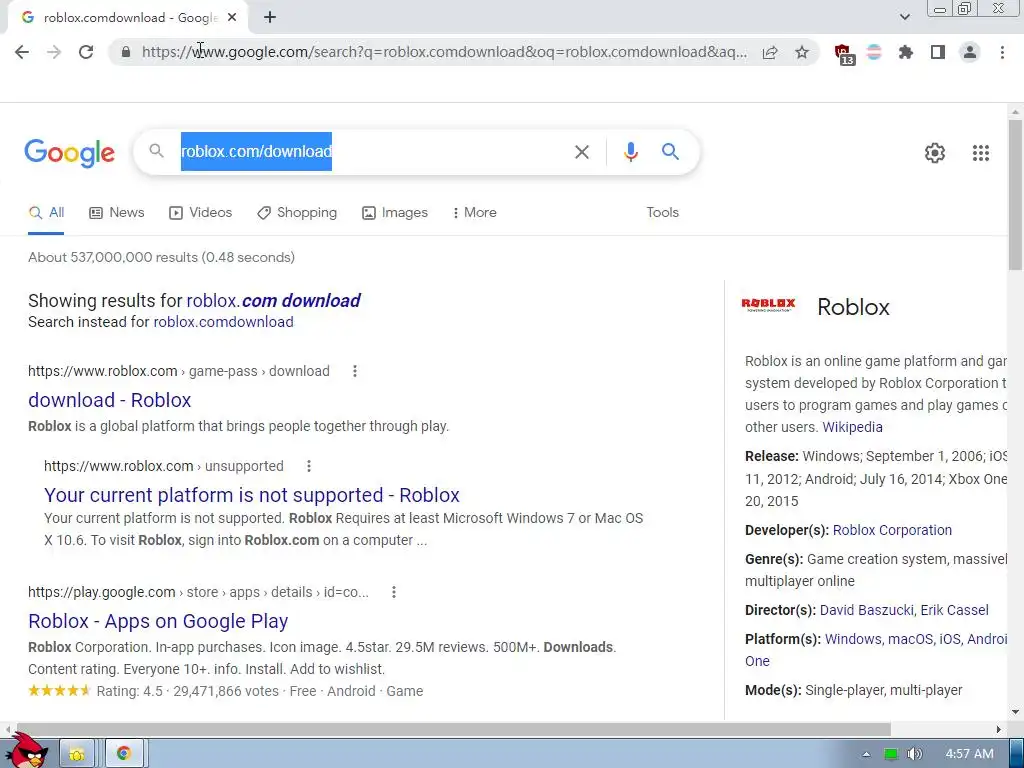1024x768 pixels.
Task: Open the Google apps grid
Action: pyautogui.click(x=980, y=153)
